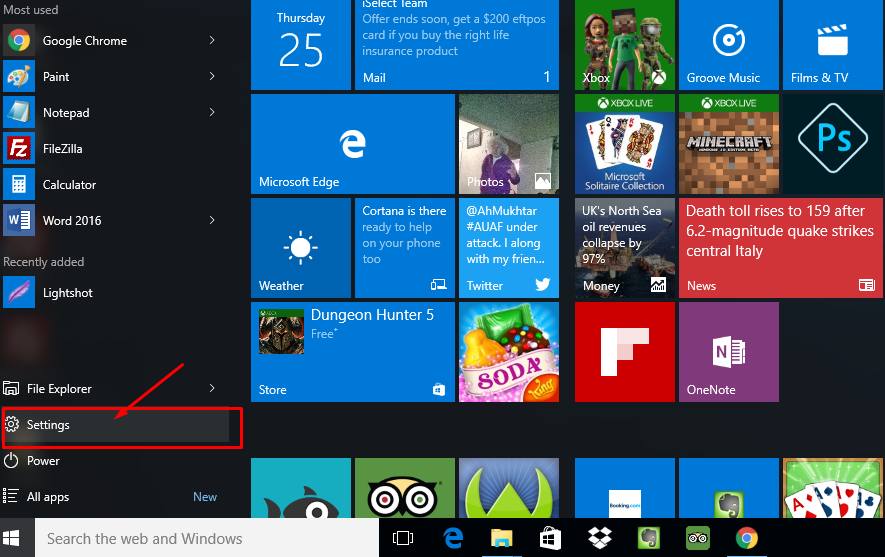Open Edge from the taskbar

pos(453,538)
